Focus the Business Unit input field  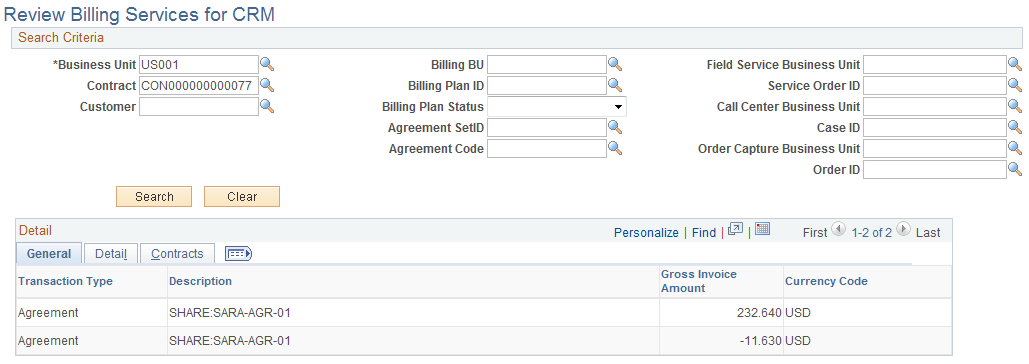(199, 64)
